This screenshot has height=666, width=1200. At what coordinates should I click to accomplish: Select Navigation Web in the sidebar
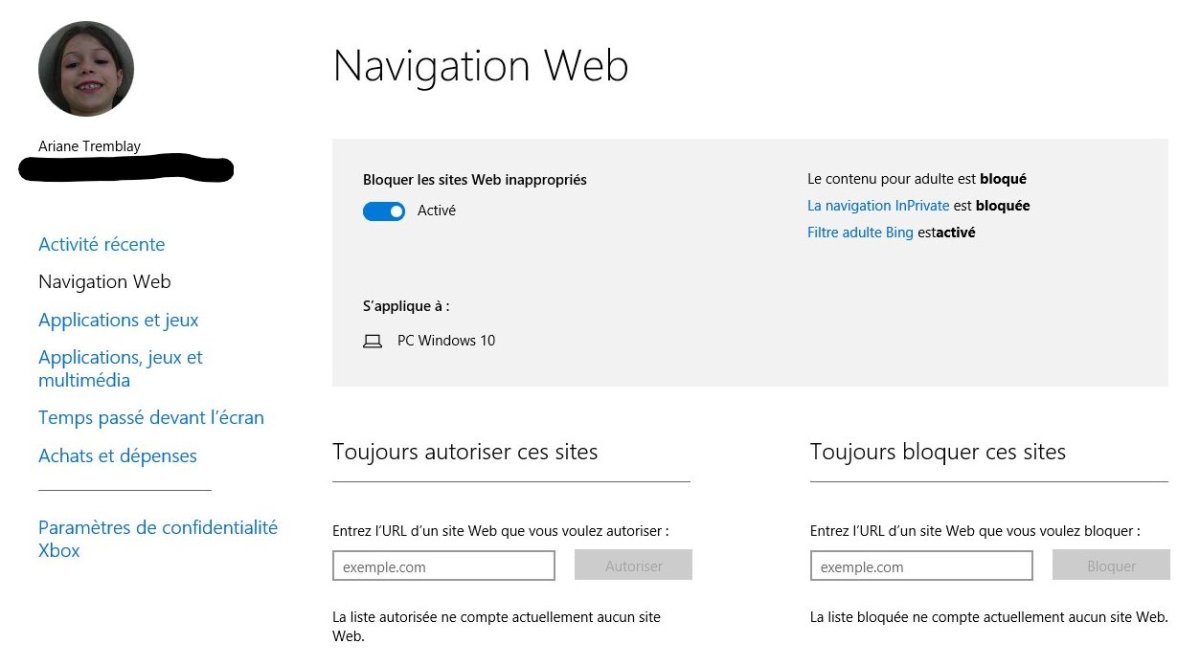coord(104,282)
